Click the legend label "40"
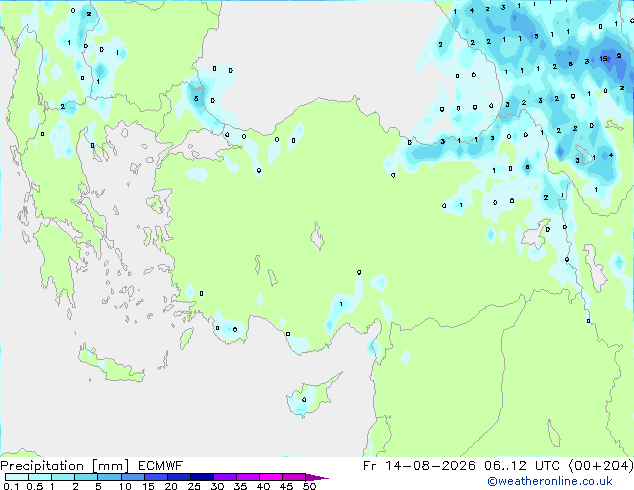 coord(263,486)
